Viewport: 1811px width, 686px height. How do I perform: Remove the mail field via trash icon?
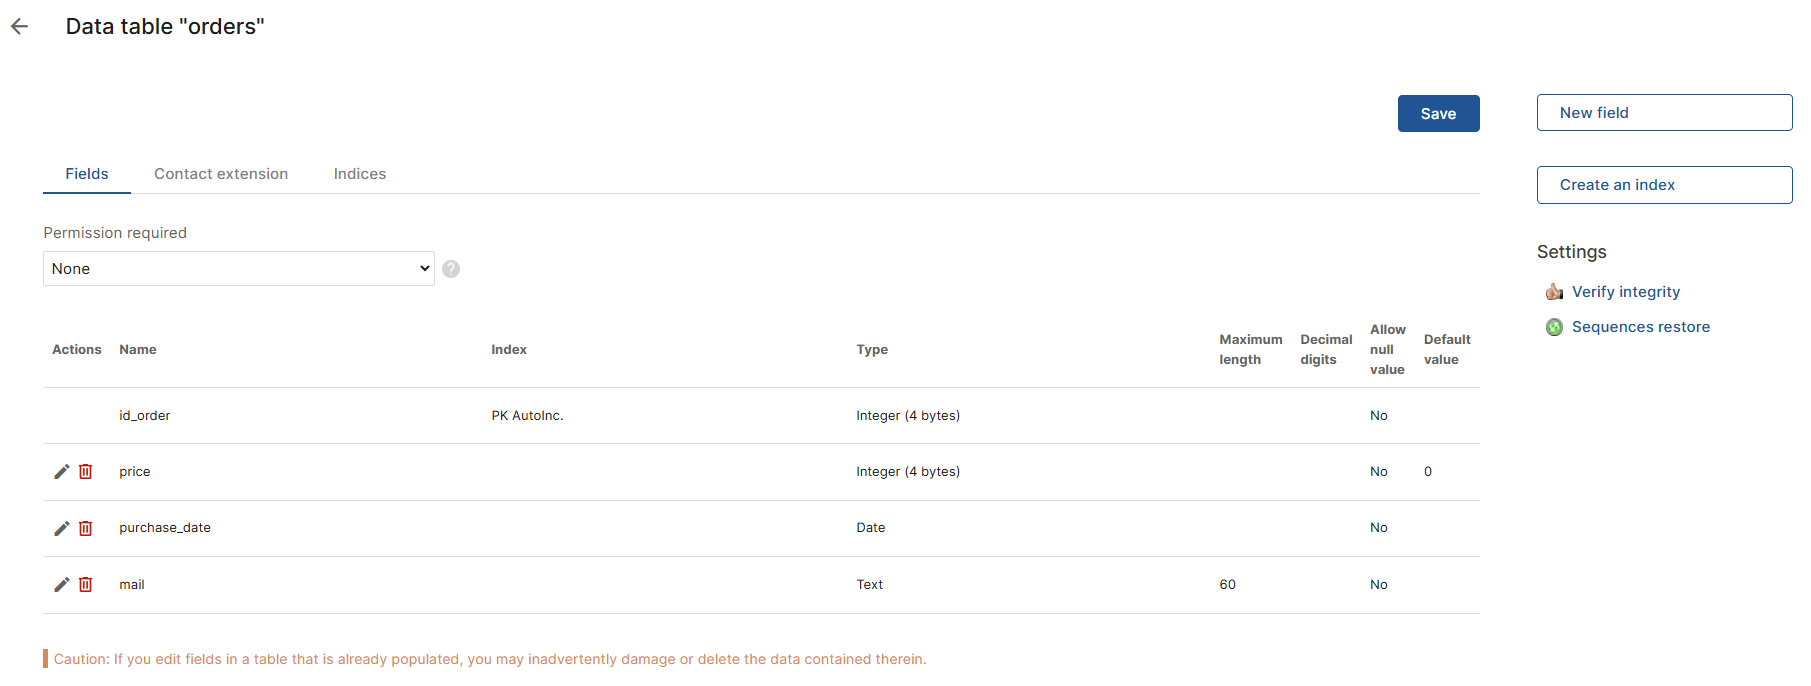click(x=86, y=585)
